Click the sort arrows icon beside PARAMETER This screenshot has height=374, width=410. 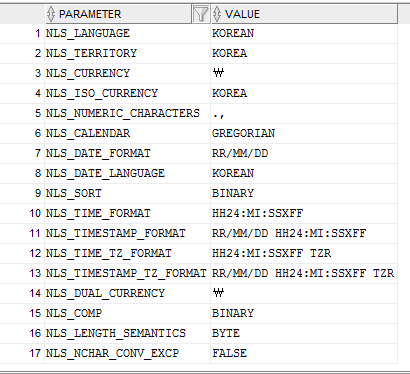[51, 14]
